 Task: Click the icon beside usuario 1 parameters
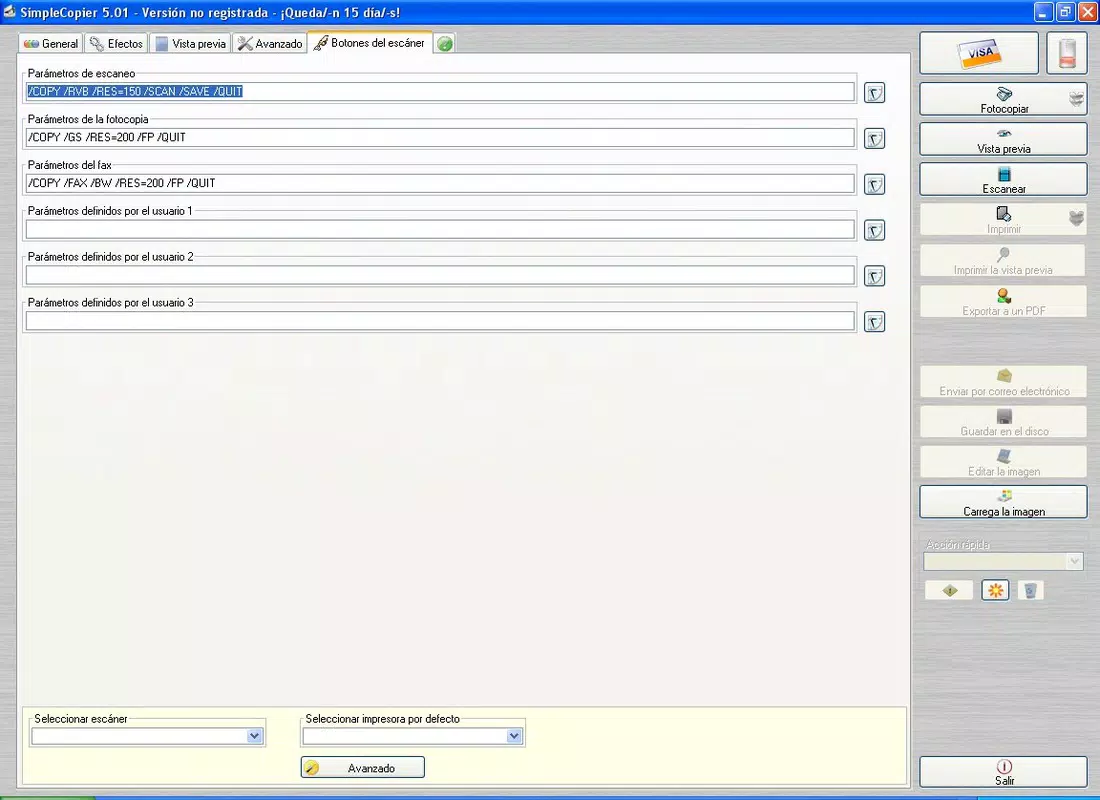click(x=874, y=230)
